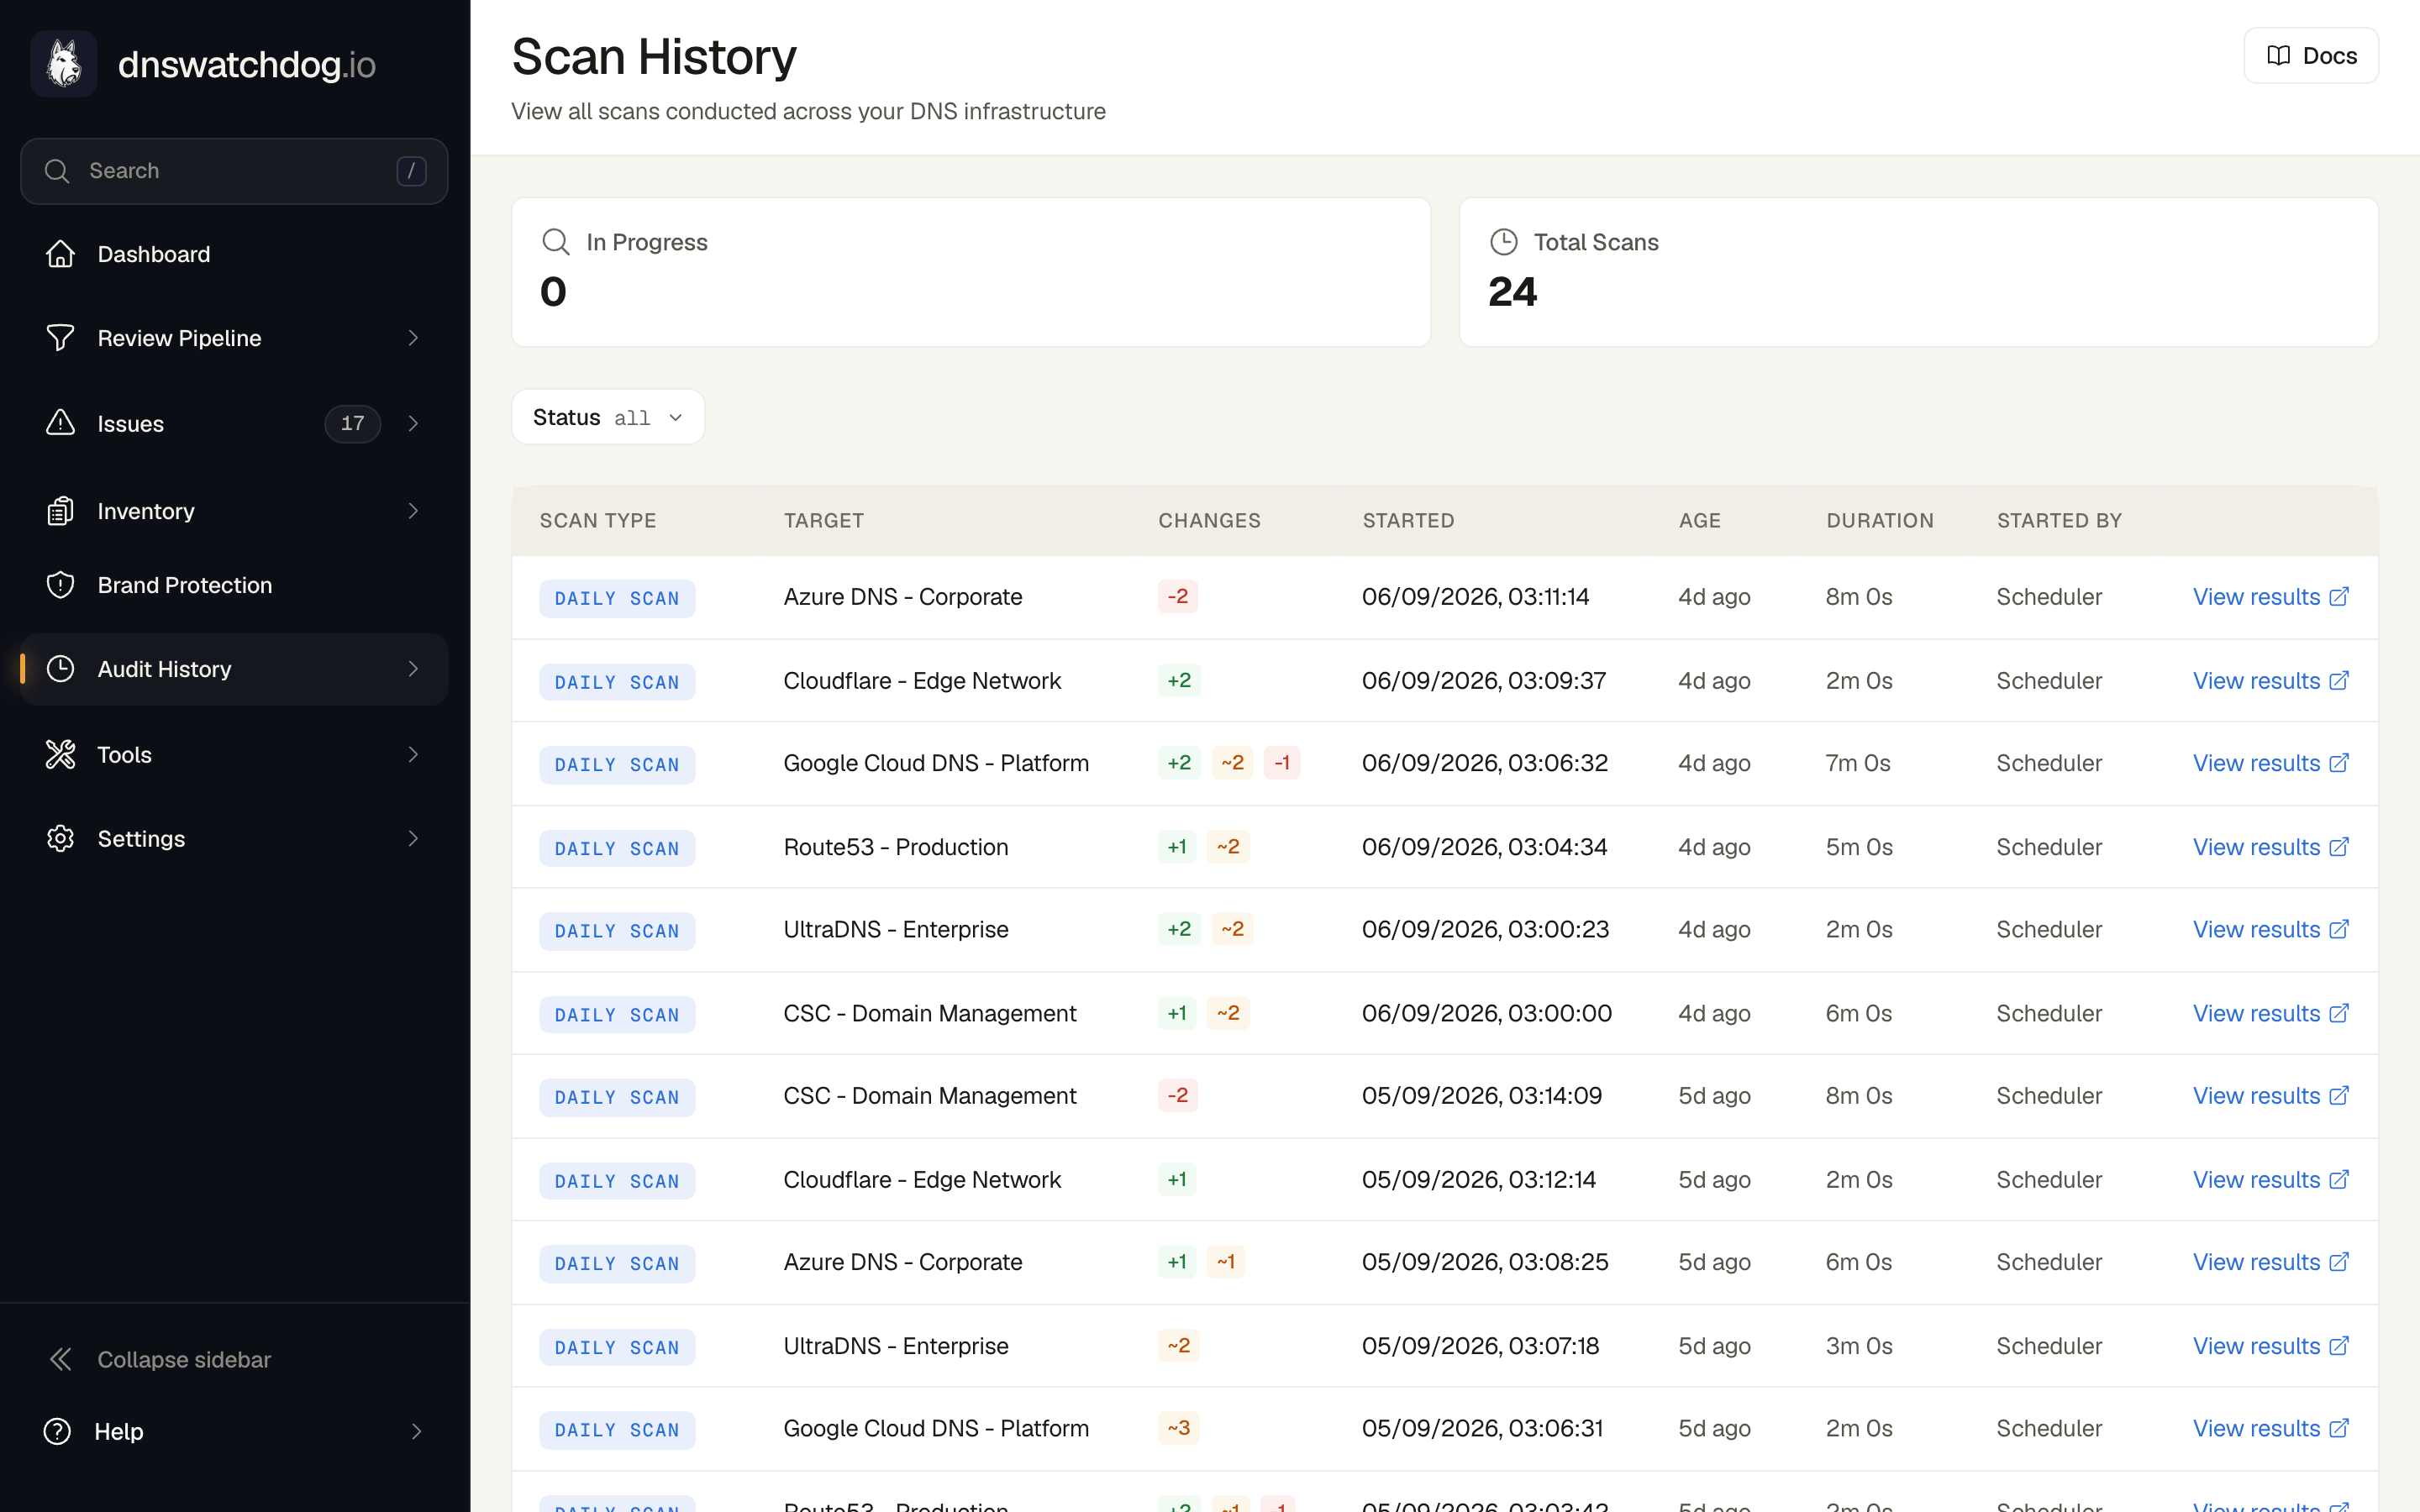Click the -2 badge in Azure DNS row
Screen dimensions: 2420x1512
[1178, 597]
